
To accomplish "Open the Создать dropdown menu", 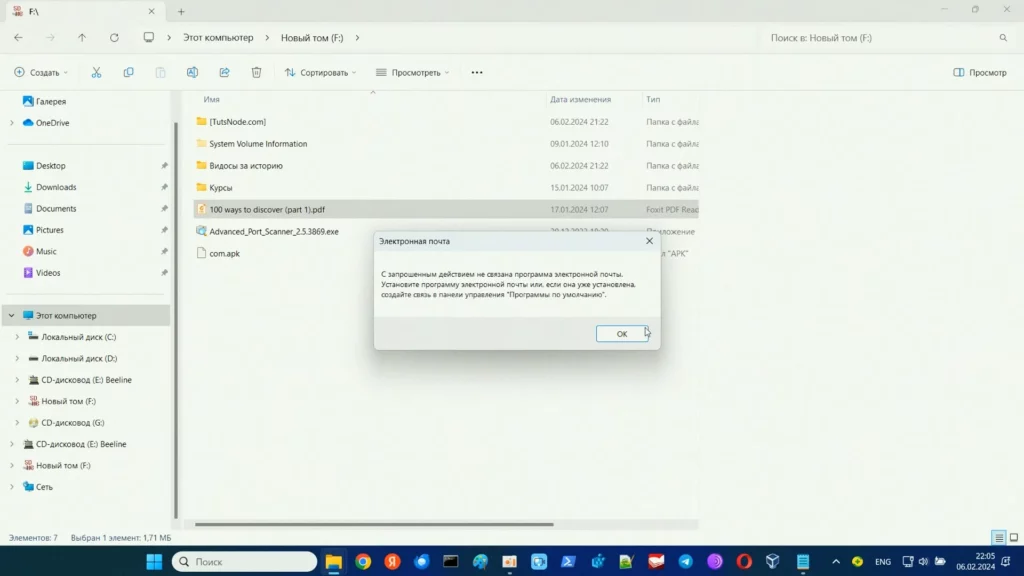I will tap(41, 72).
